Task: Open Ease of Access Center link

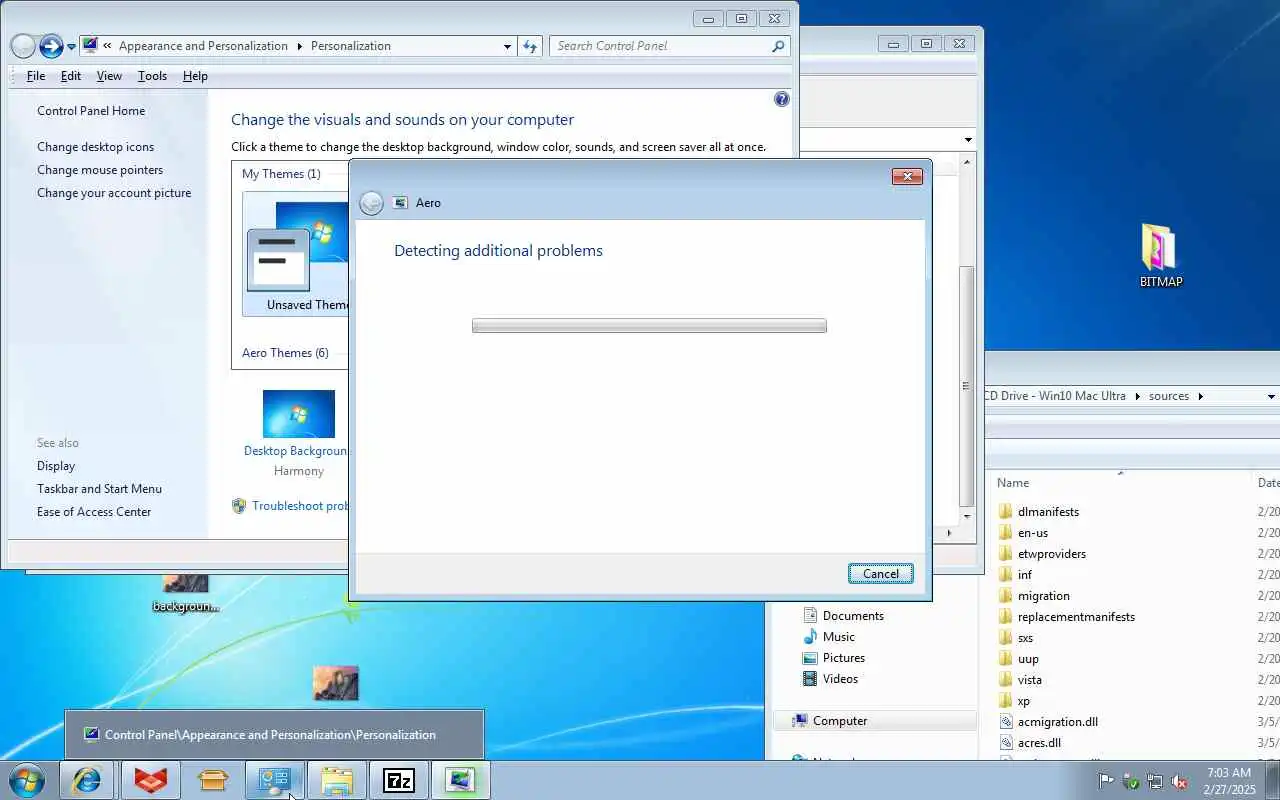Action: [94, 512]
